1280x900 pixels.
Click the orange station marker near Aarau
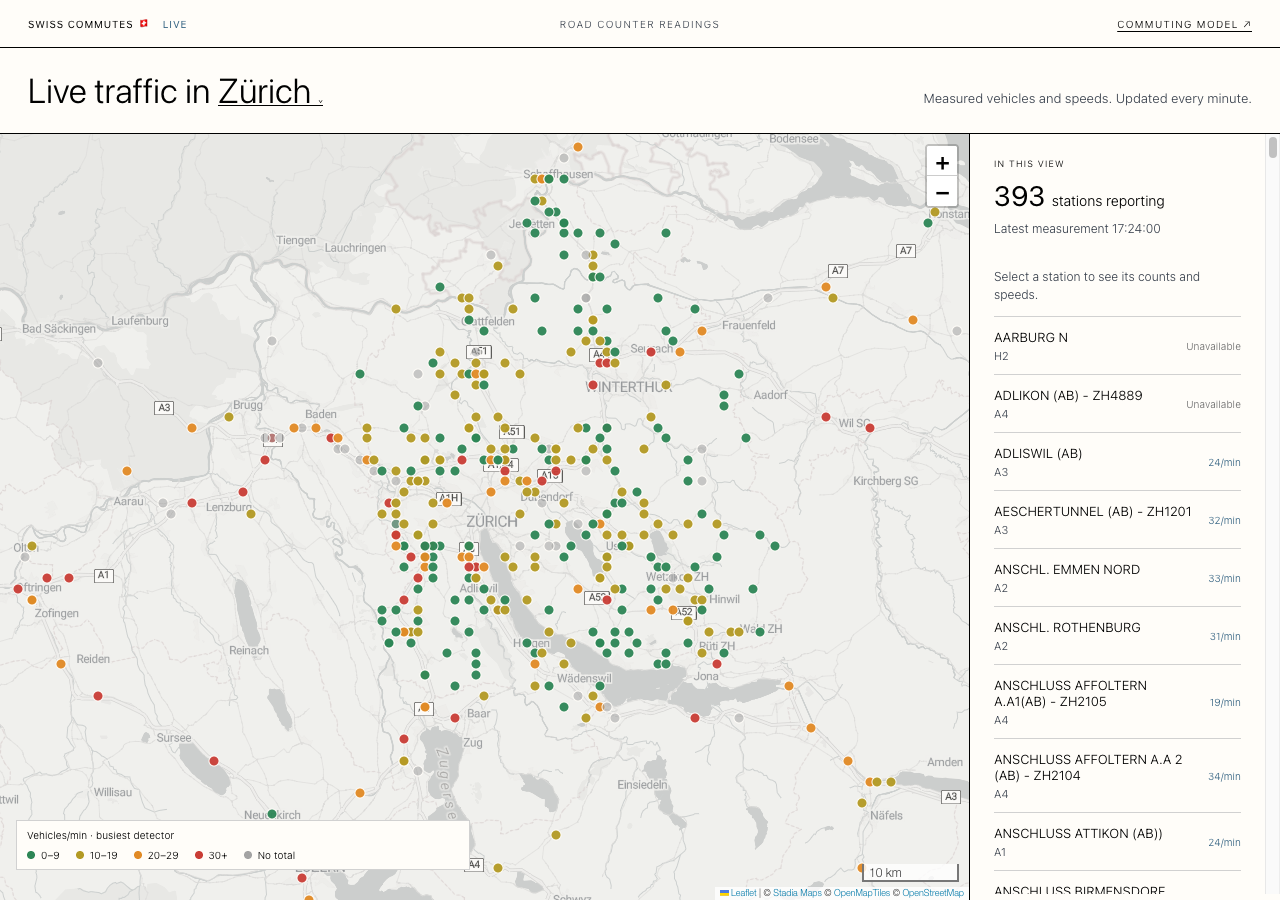coord(127,471)
